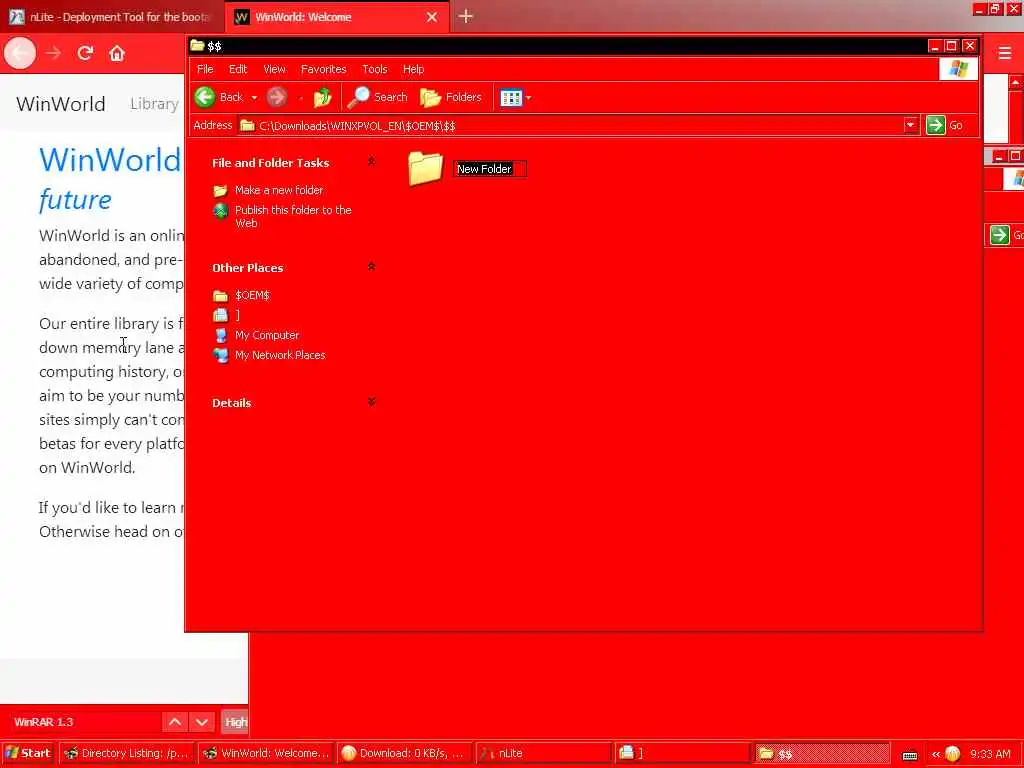Viewport: 1024px width, 768px height.
Task: Open the Edit menu
Action: [x=238, y=69]
